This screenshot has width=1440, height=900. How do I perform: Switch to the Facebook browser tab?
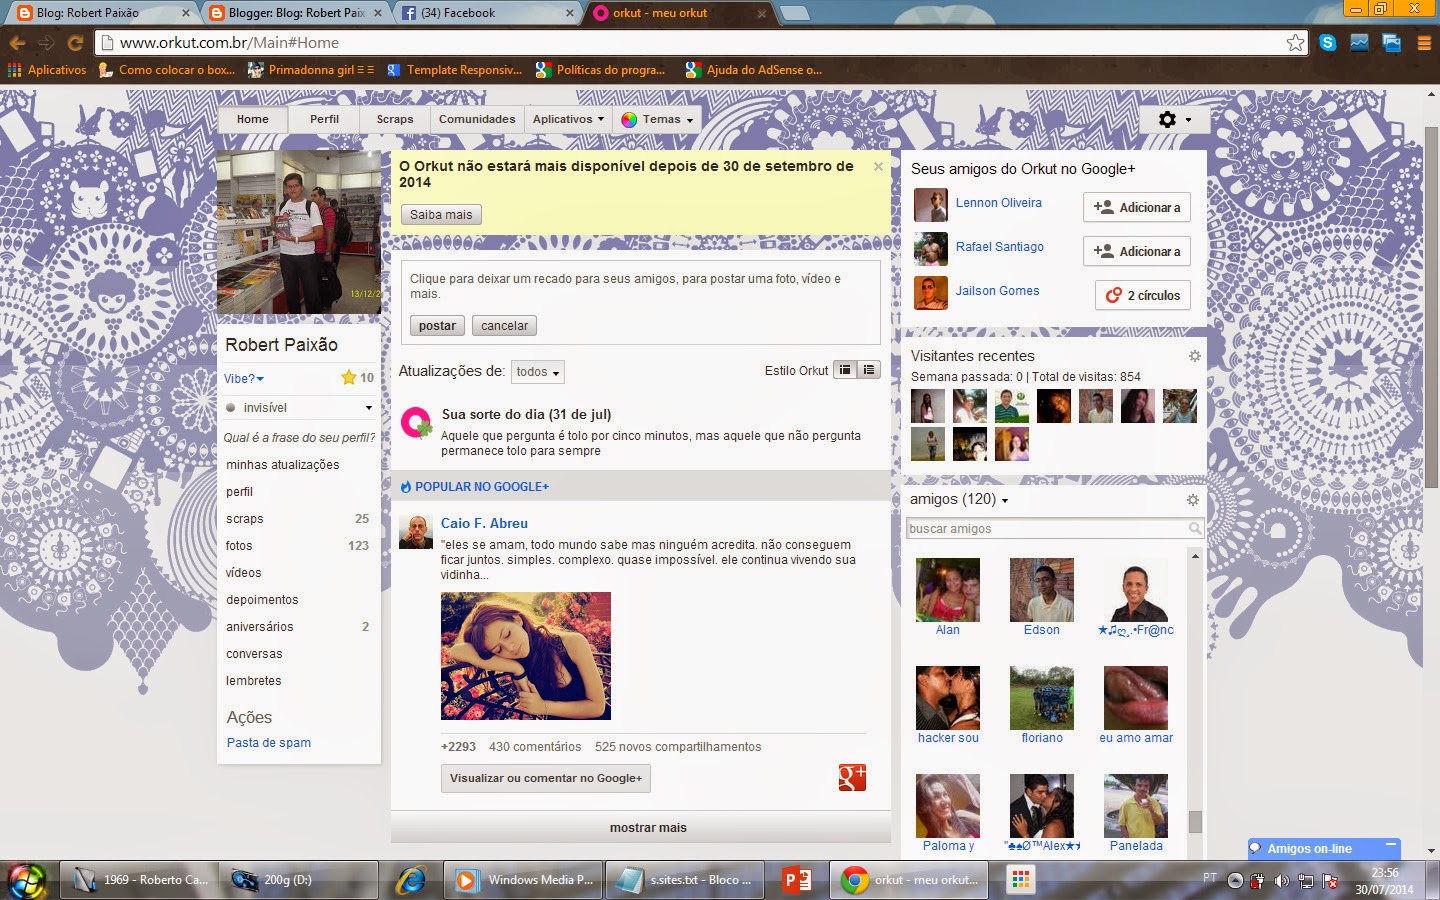[488, 13]
